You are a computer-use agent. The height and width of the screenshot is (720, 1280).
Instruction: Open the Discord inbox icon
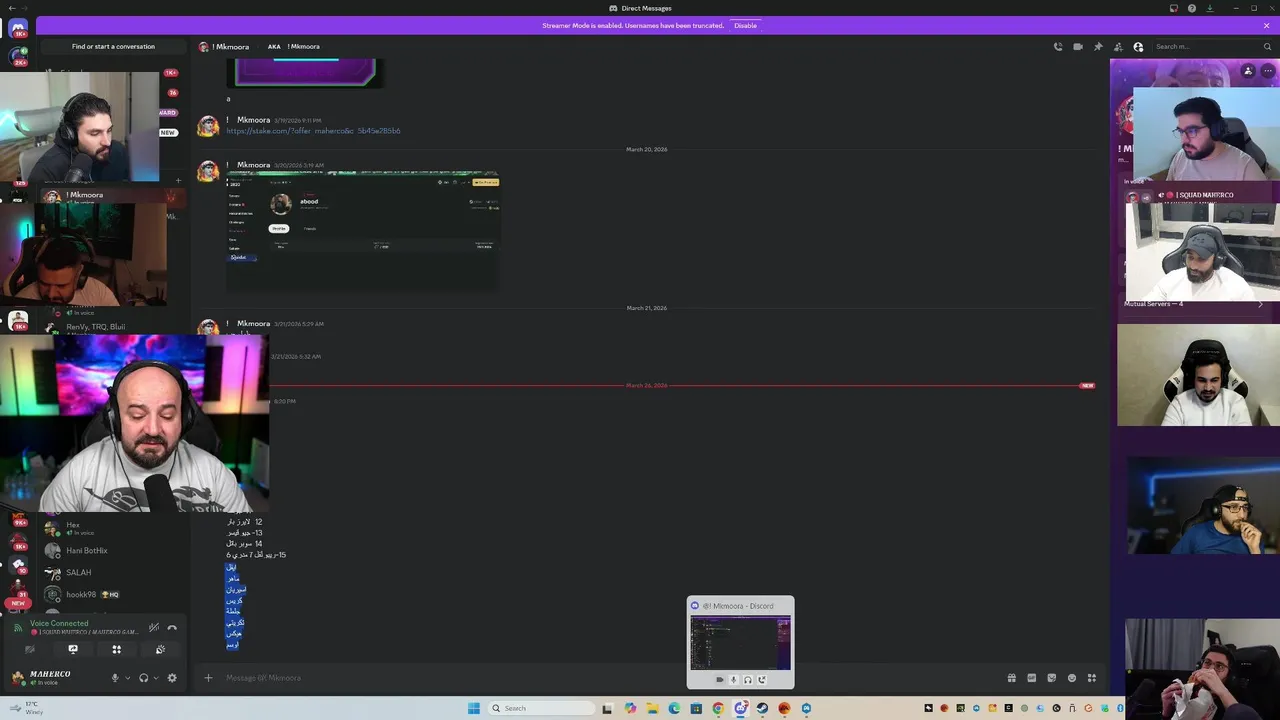[1174, 8]
